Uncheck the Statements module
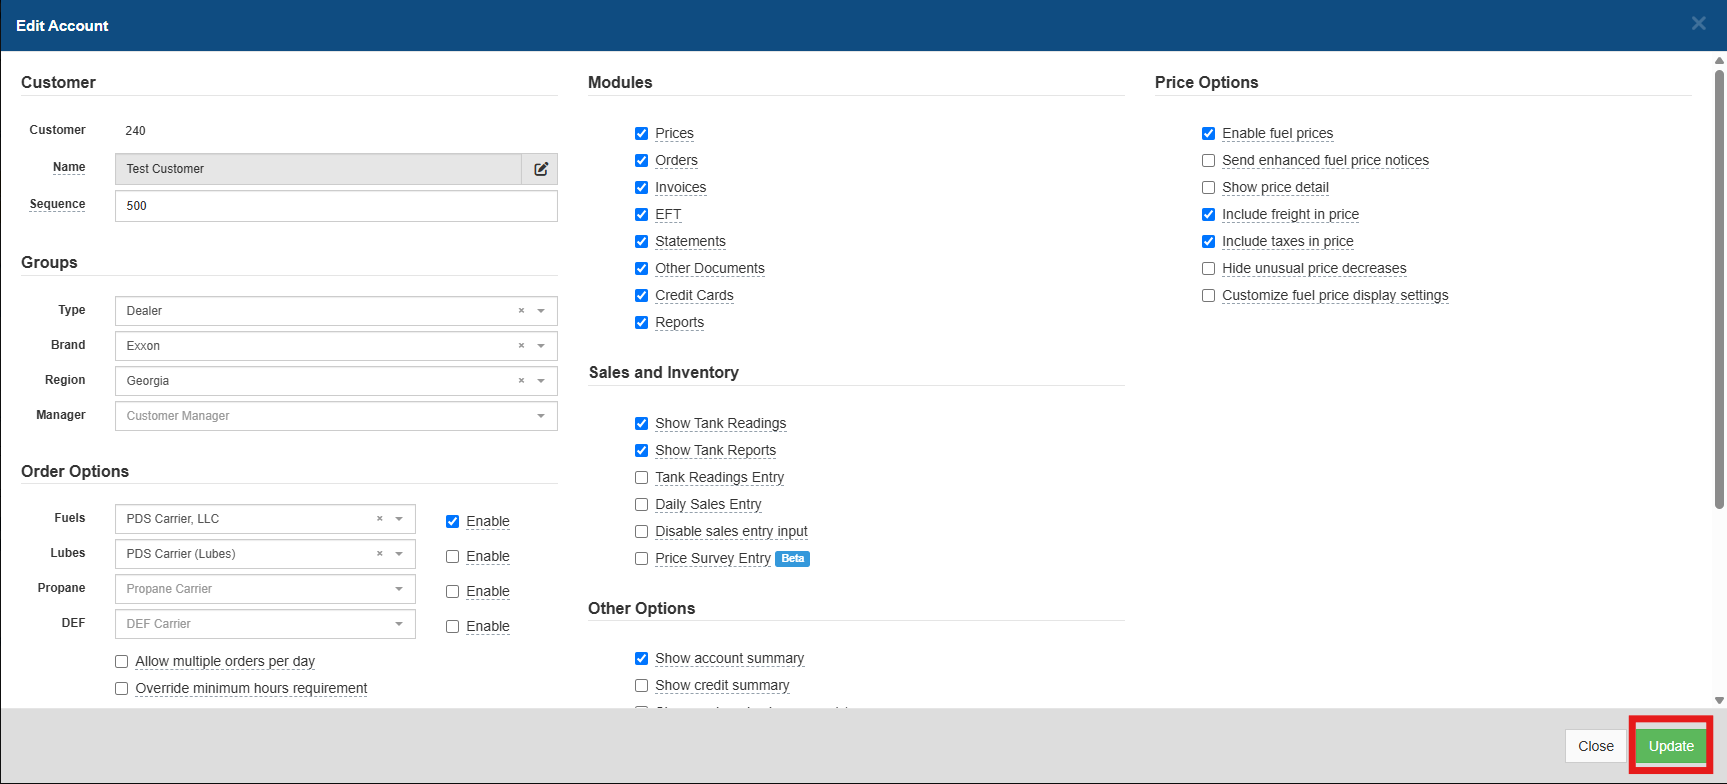 coord(641,242)
